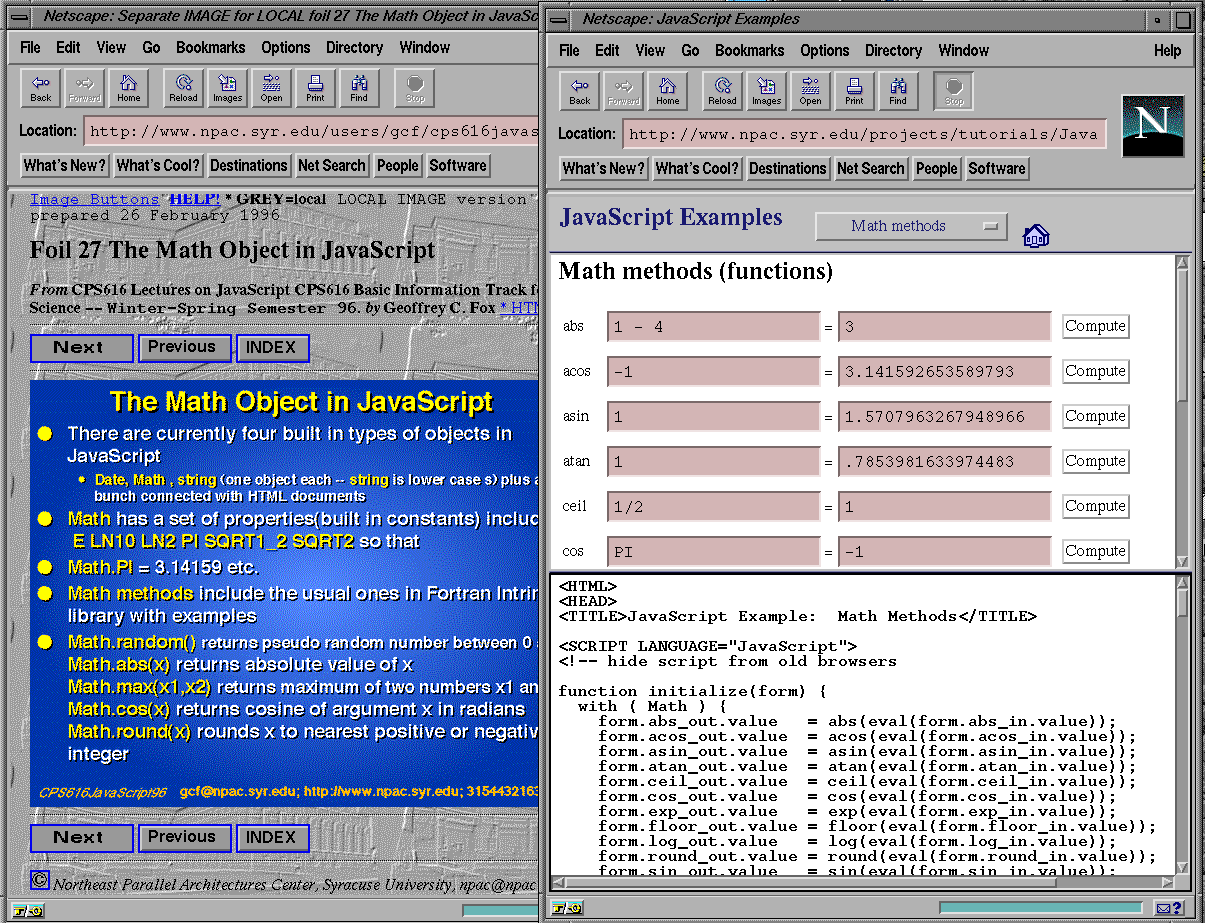
Task: Click Software button in JavaScript Examples window
Action: (x=997, y=169)
